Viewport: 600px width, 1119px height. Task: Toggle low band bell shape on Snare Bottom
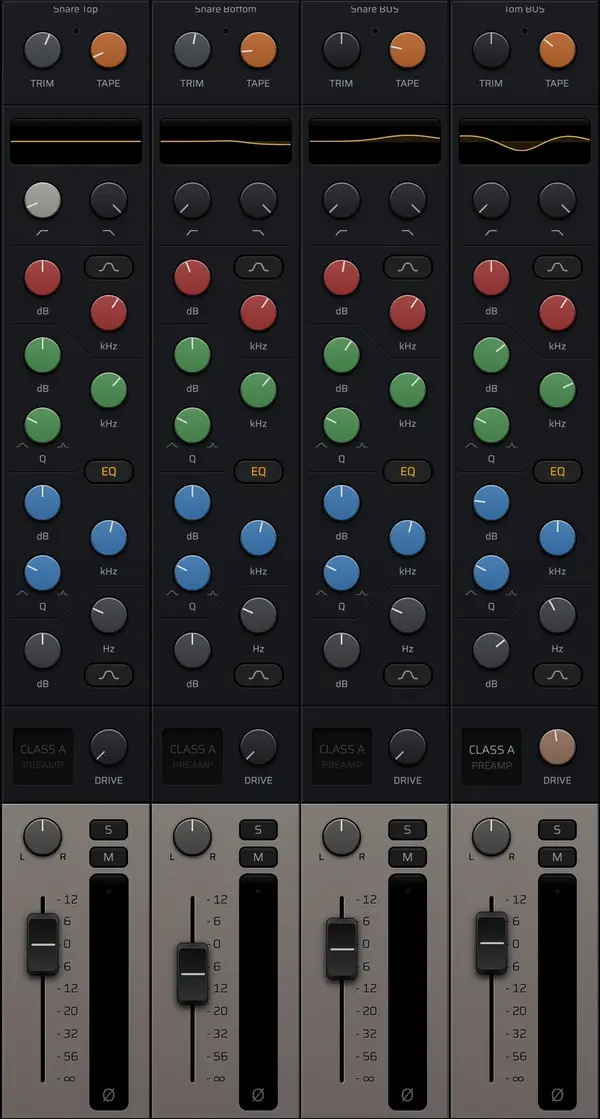point(258,674)
